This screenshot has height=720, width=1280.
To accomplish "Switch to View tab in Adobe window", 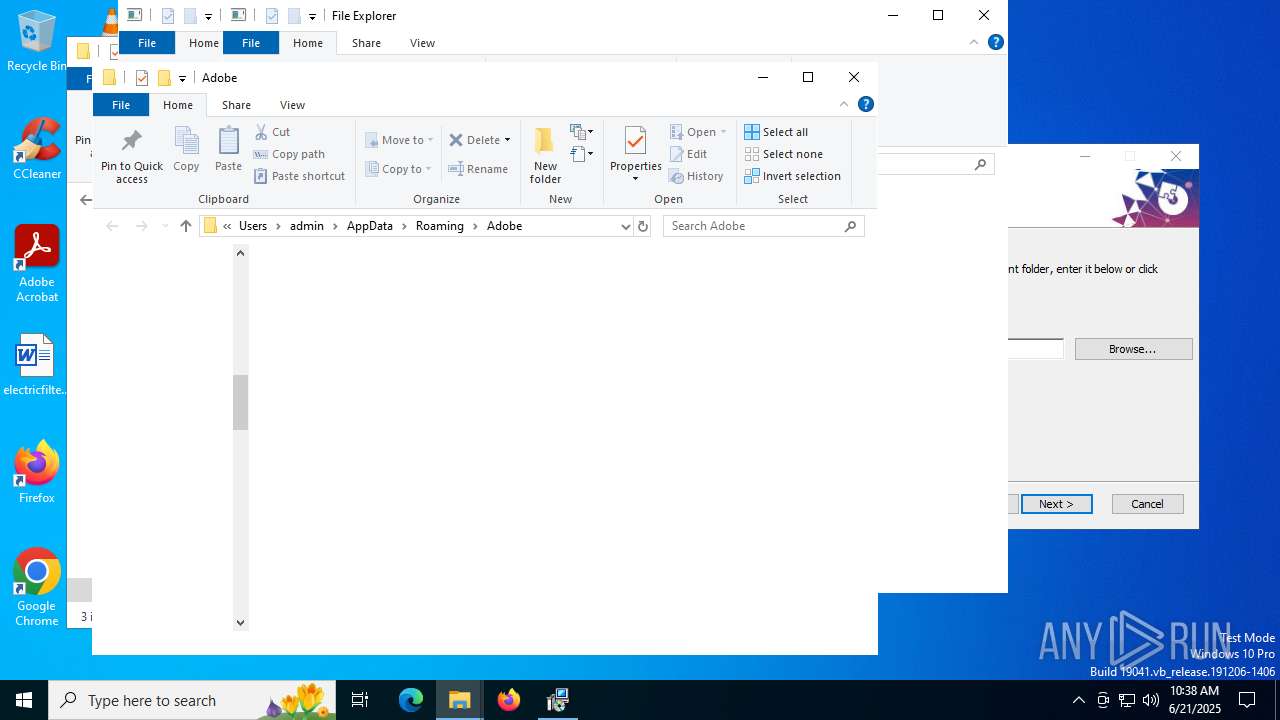I will [292, 105].
